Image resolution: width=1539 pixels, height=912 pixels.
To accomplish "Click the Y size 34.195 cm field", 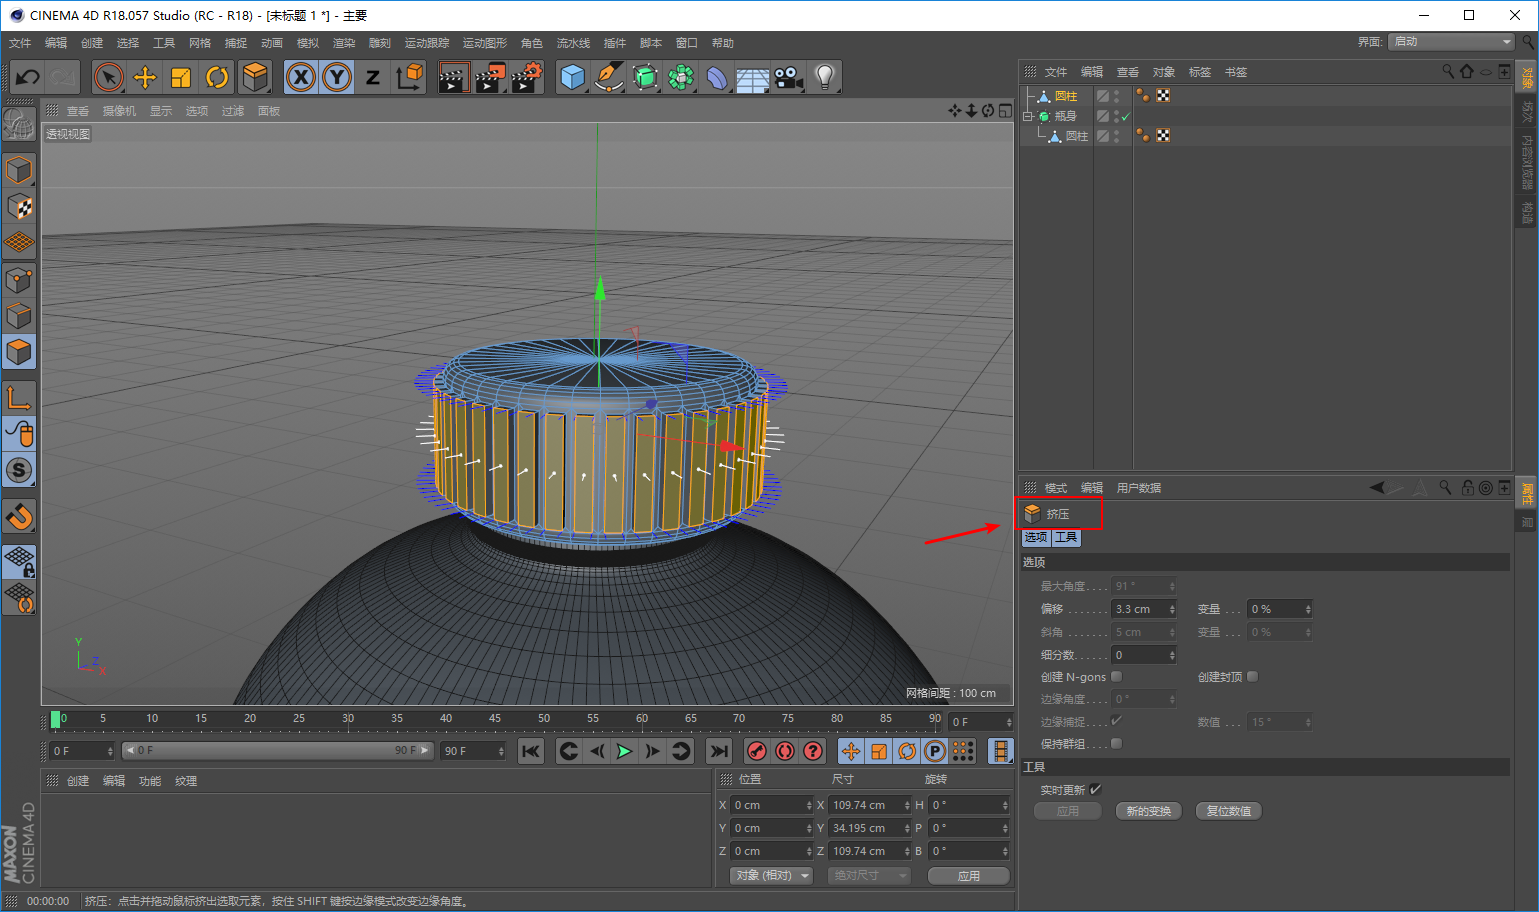I will click(865, 828).
